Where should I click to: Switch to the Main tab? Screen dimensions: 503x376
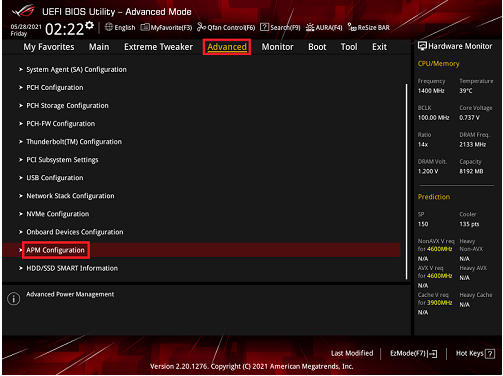pos(99,47)
